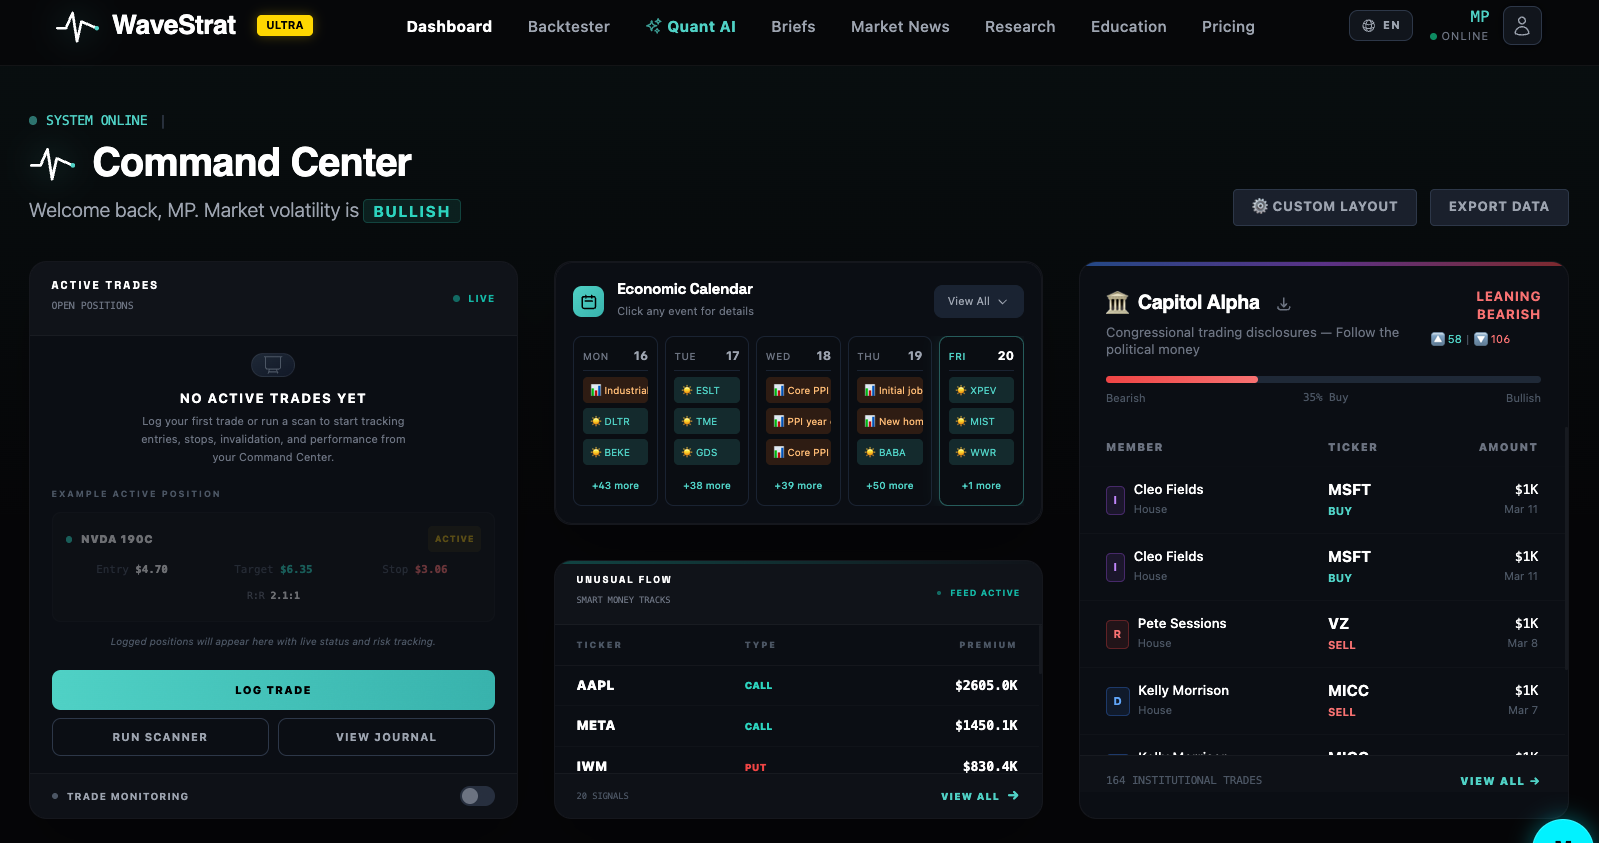Open the Education nav item
Image resolution: width=1599 pixels, height=843 pixels.
tap(1129, 26)
